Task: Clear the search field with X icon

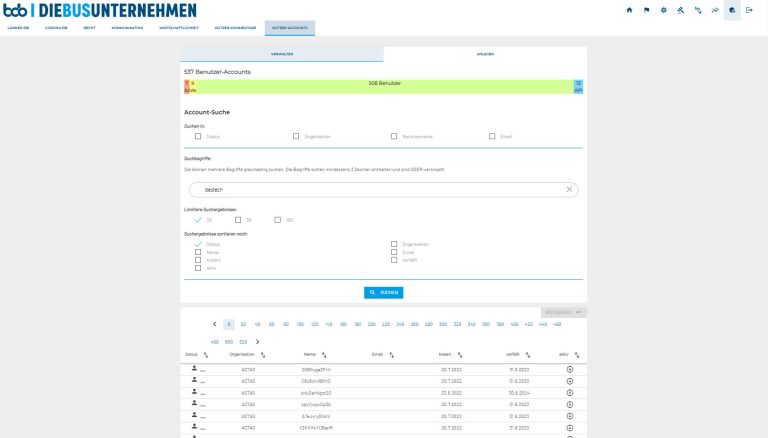Action: coord(569,189)
